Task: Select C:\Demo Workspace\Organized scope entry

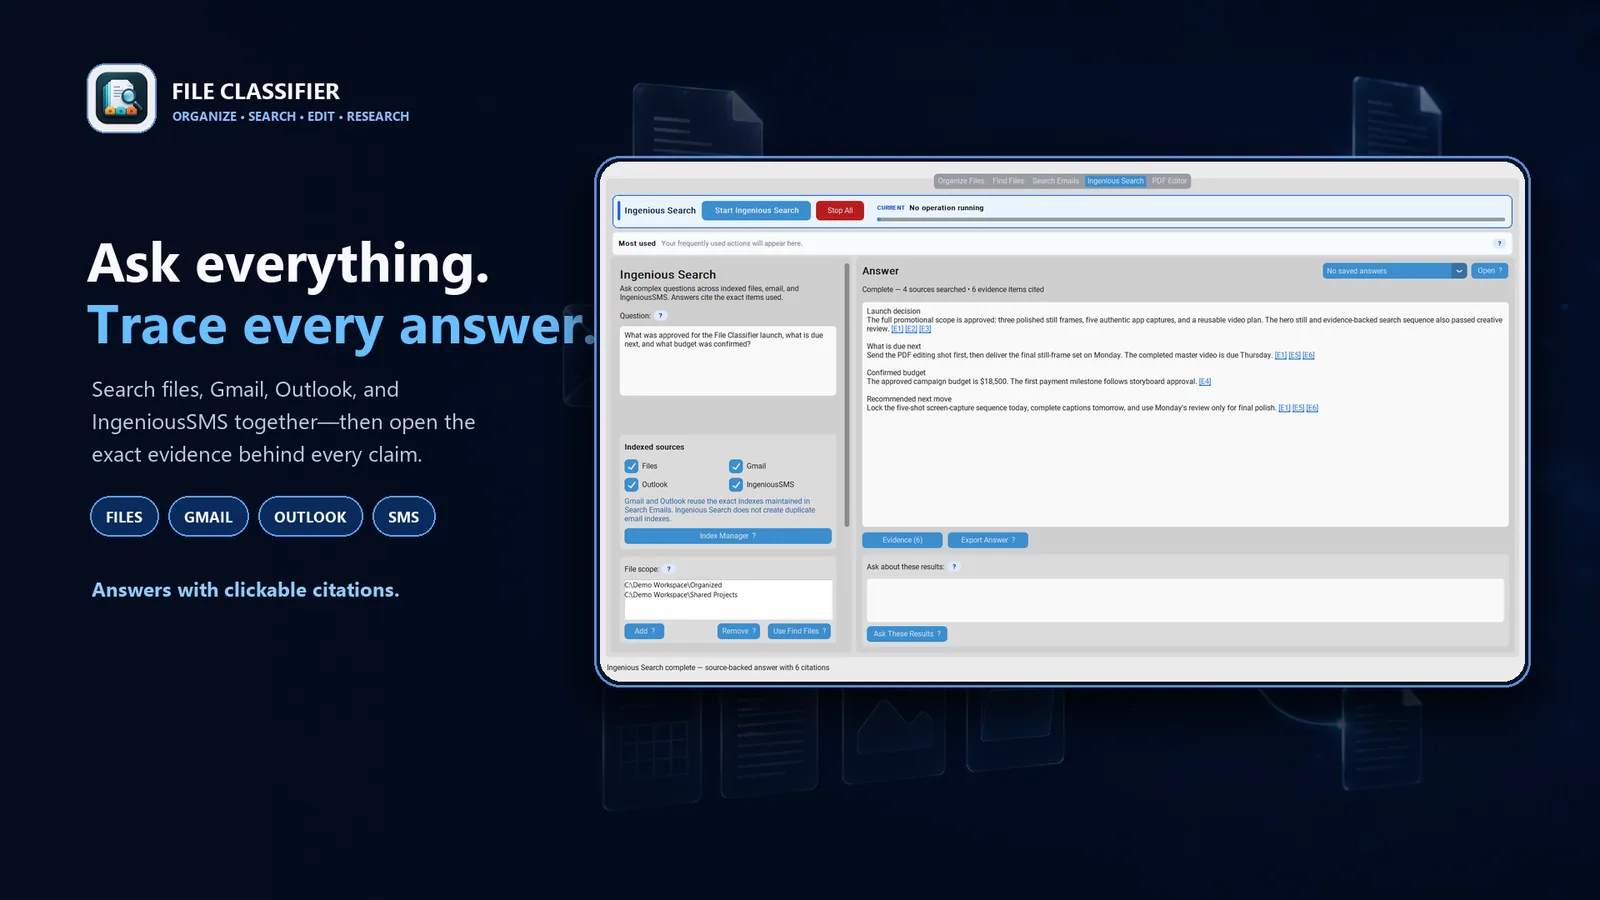Action: (x=673, y=585)
